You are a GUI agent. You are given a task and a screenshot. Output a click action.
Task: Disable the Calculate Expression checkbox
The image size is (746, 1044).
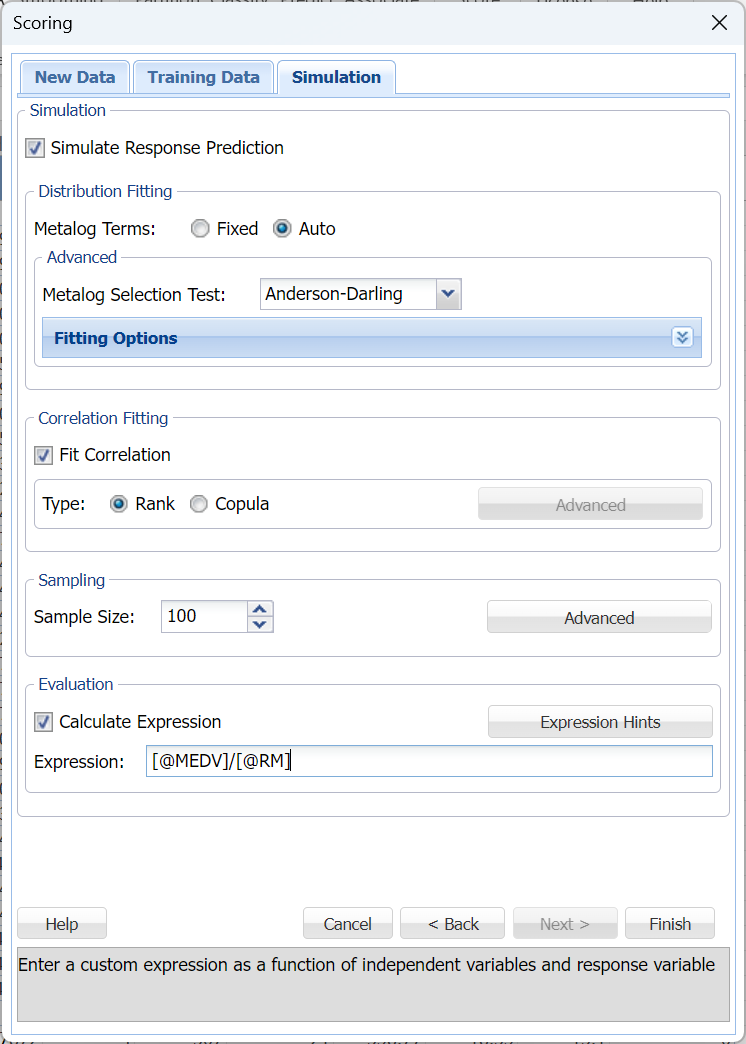point(44,722)
